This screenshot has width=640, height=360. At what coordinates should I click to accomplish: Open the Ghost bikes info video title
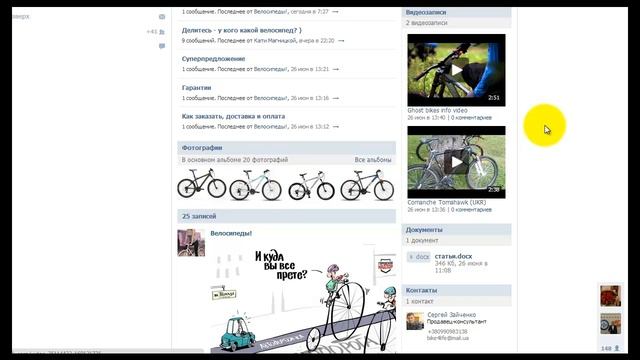438,111
